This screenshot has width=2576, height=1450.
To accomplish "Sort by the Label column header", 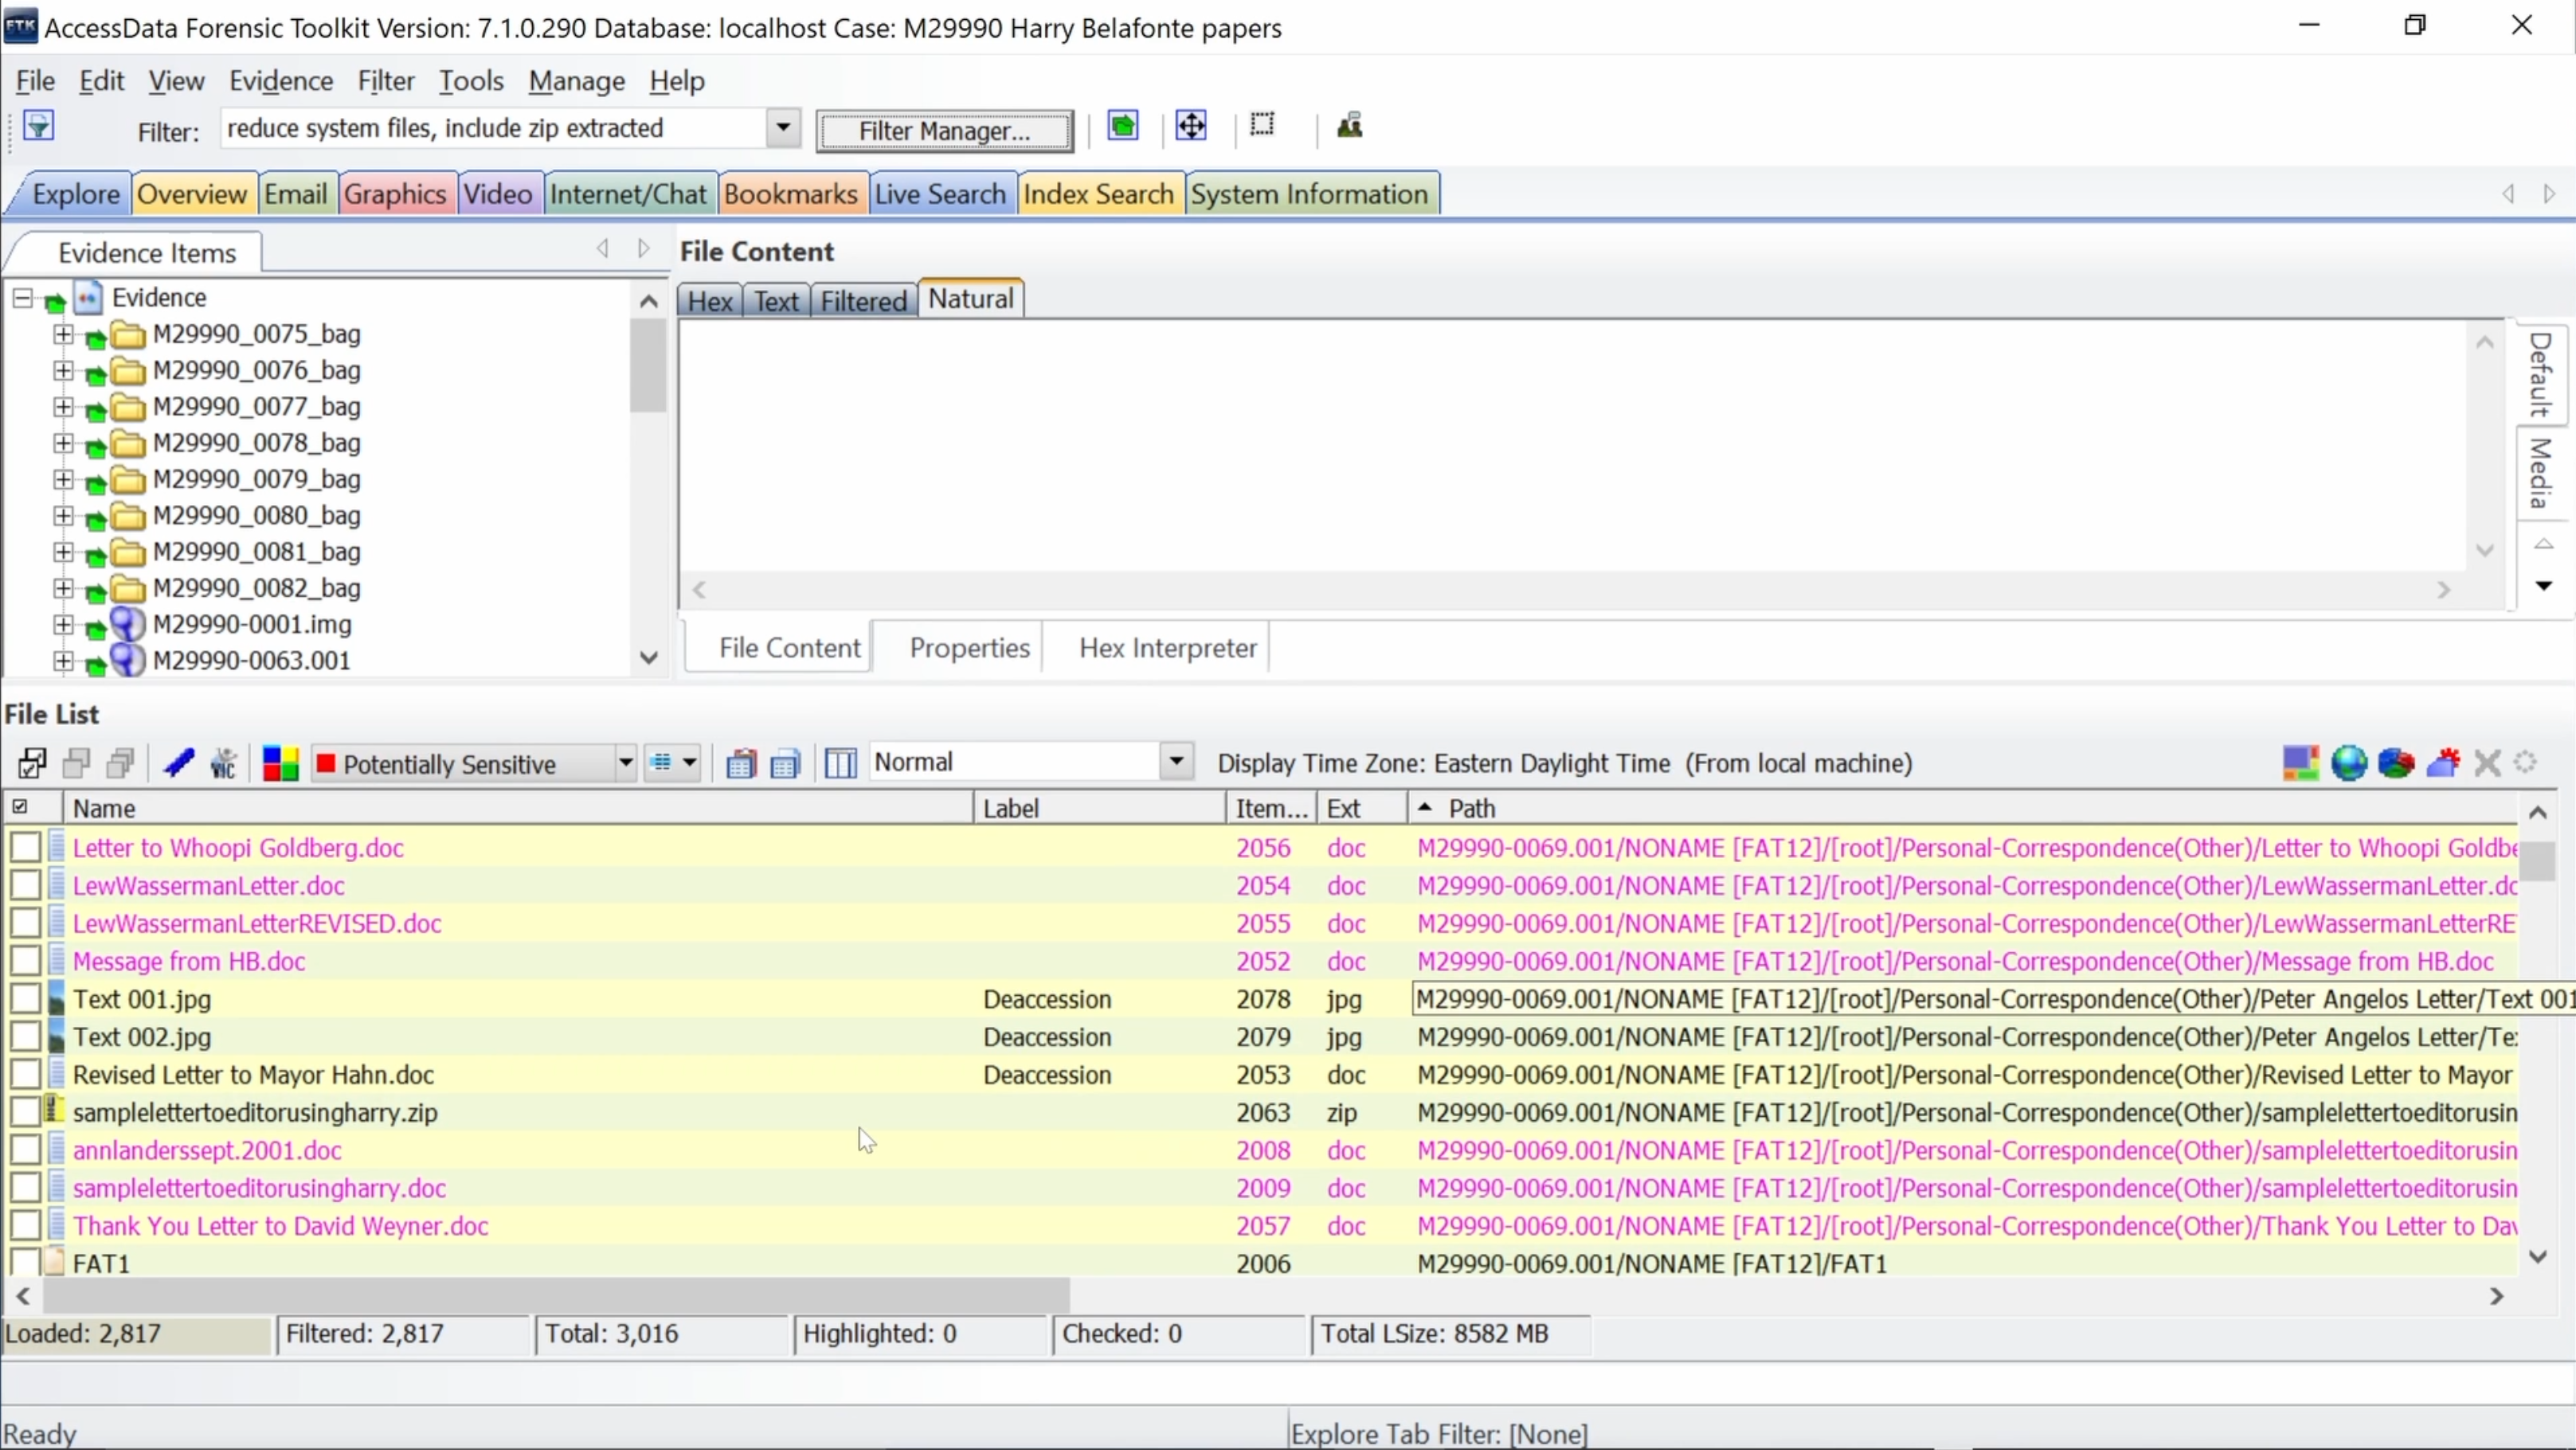I will (1100, 808).
